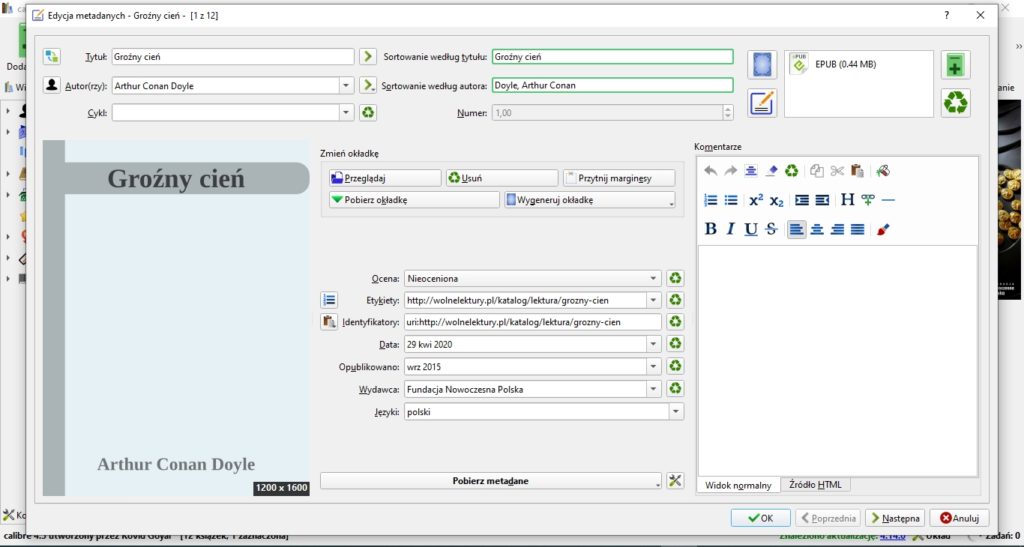Screen dimensions: 1024x547
Task: Open the Ocena rating dropdown
Action: click(x=533, y=279)
